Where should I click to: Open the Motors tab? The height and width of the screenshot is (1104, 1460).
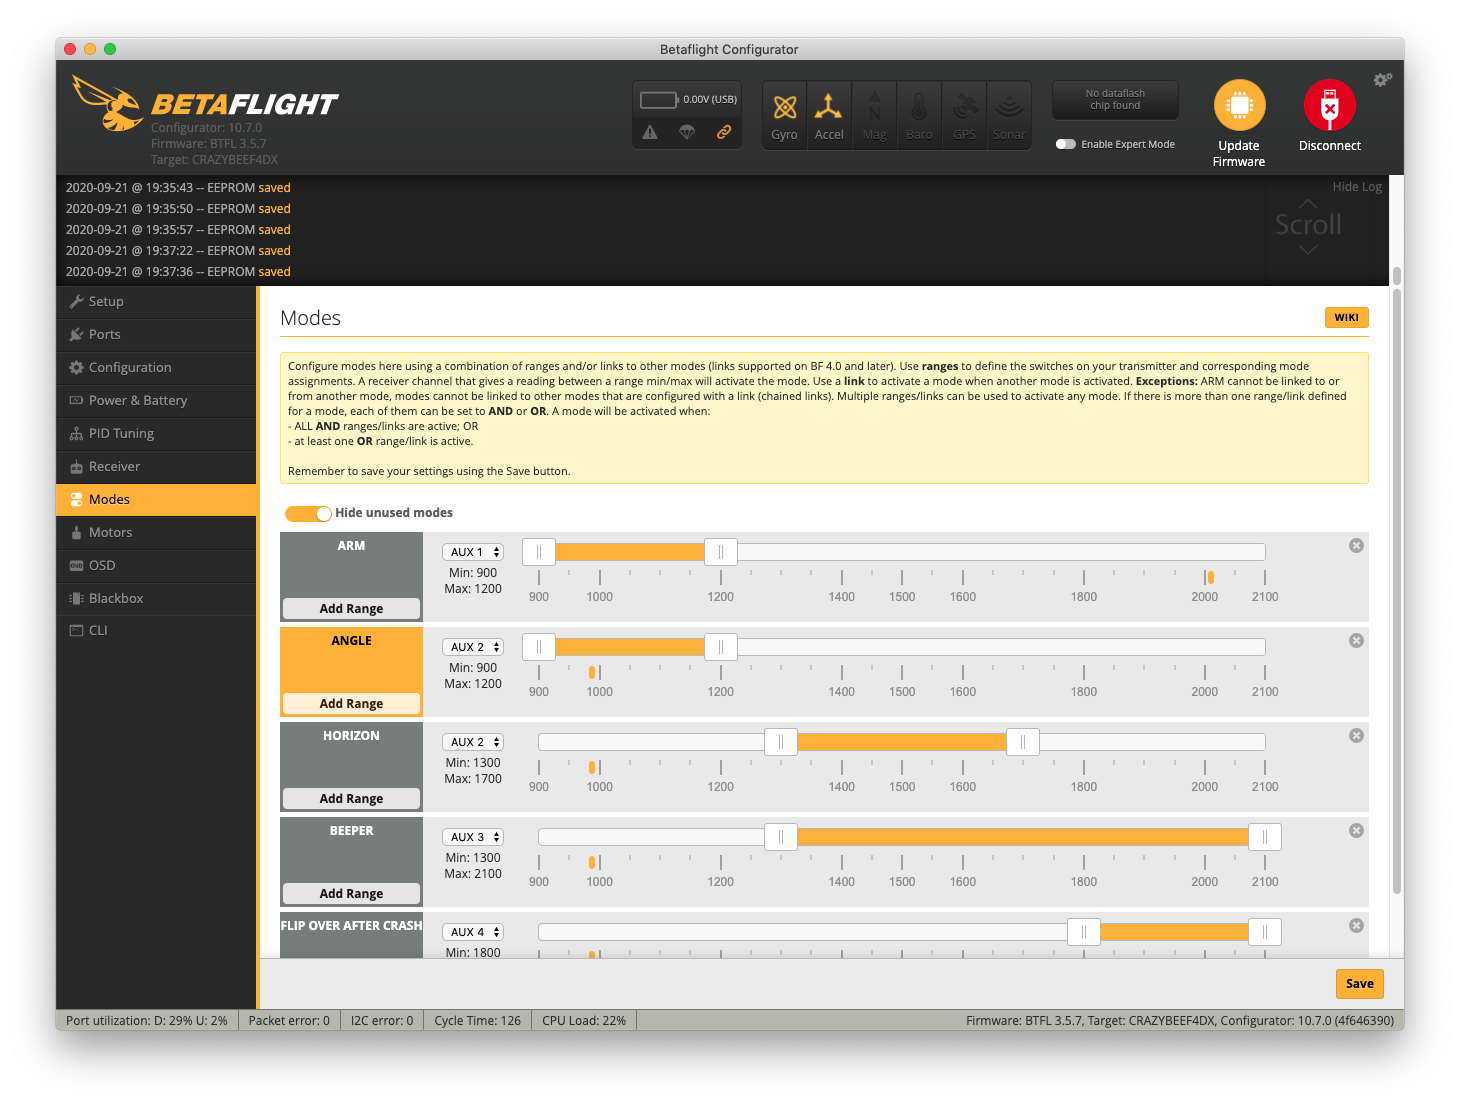[x=156, y=533]
